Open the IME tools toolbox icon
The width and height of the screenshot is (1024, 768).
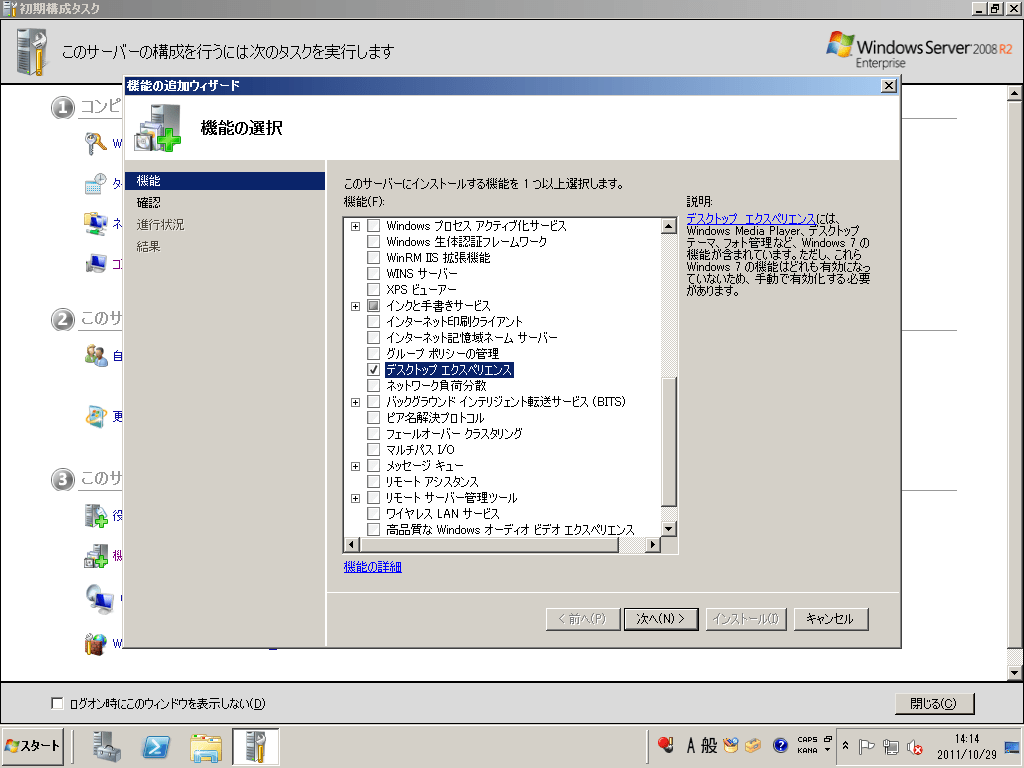point(754,745)
